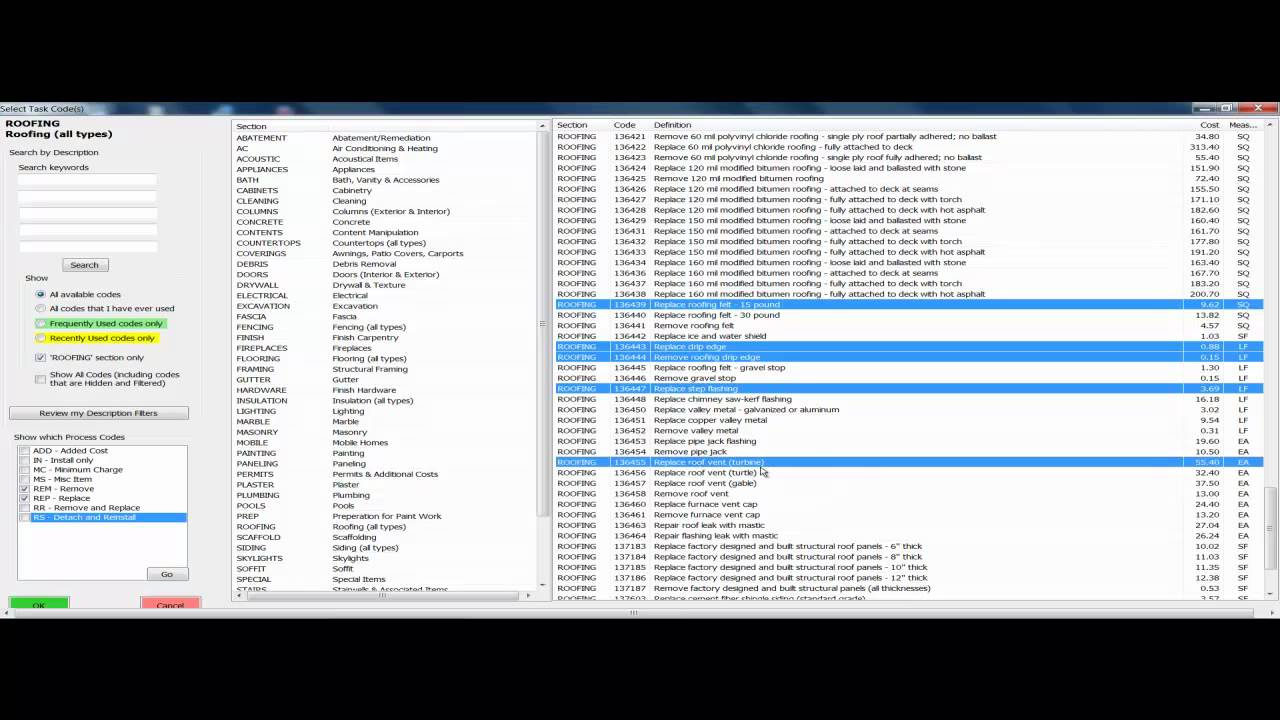
Task: Click the Search button
Action: tap(85, 265)
